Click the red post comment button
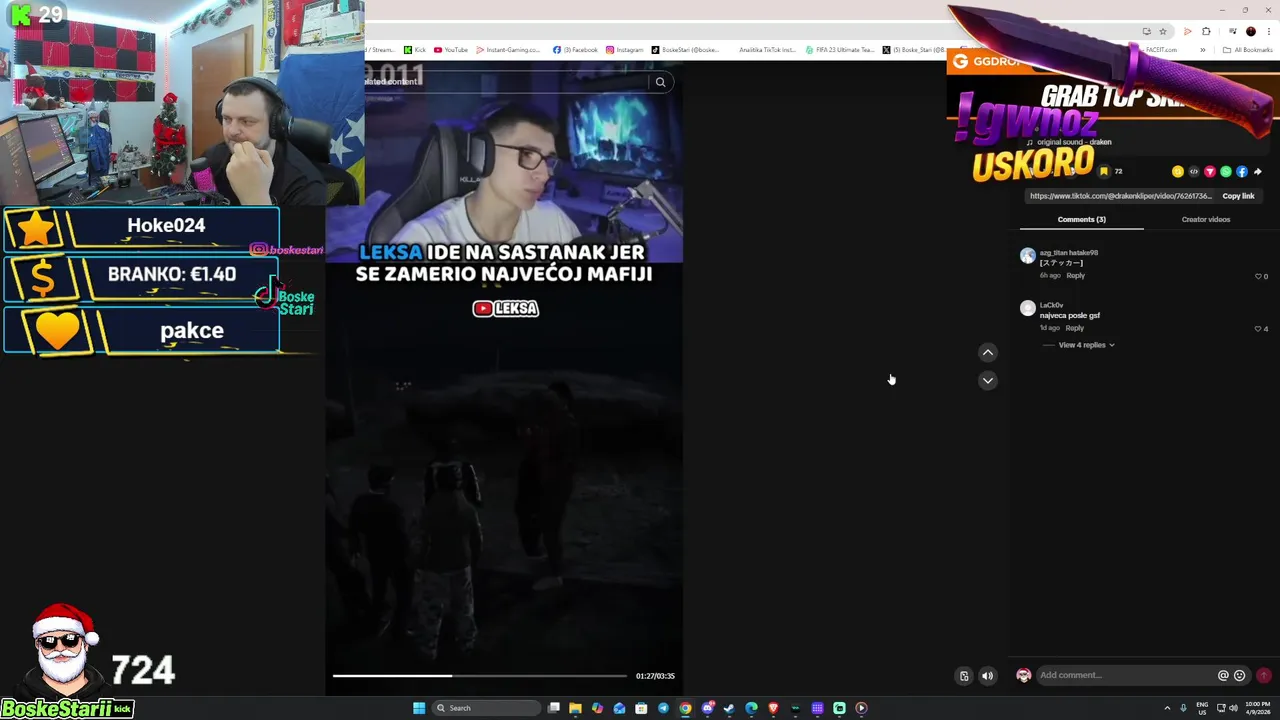 click(1263, 675)
